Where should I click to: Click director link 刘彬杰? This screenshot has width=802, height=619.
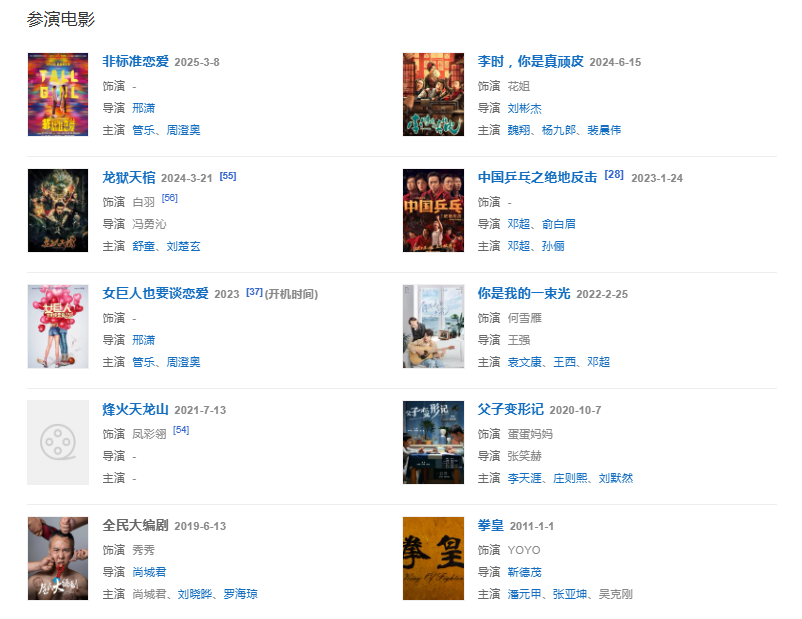(x=524, y=108)
